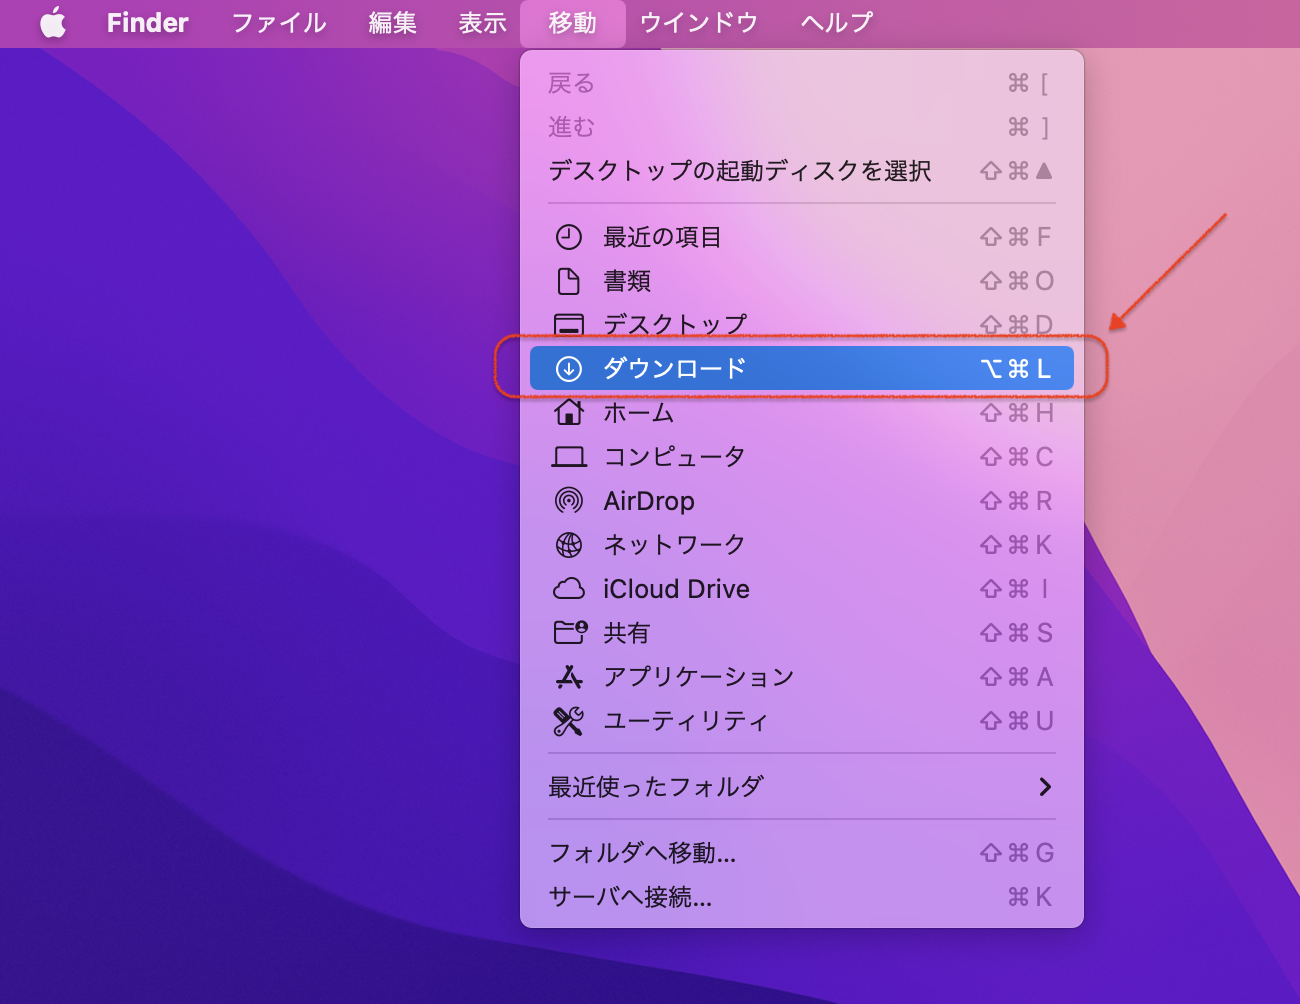
Task: Select the アプリケーション menu entry
Action: [801, 677]
